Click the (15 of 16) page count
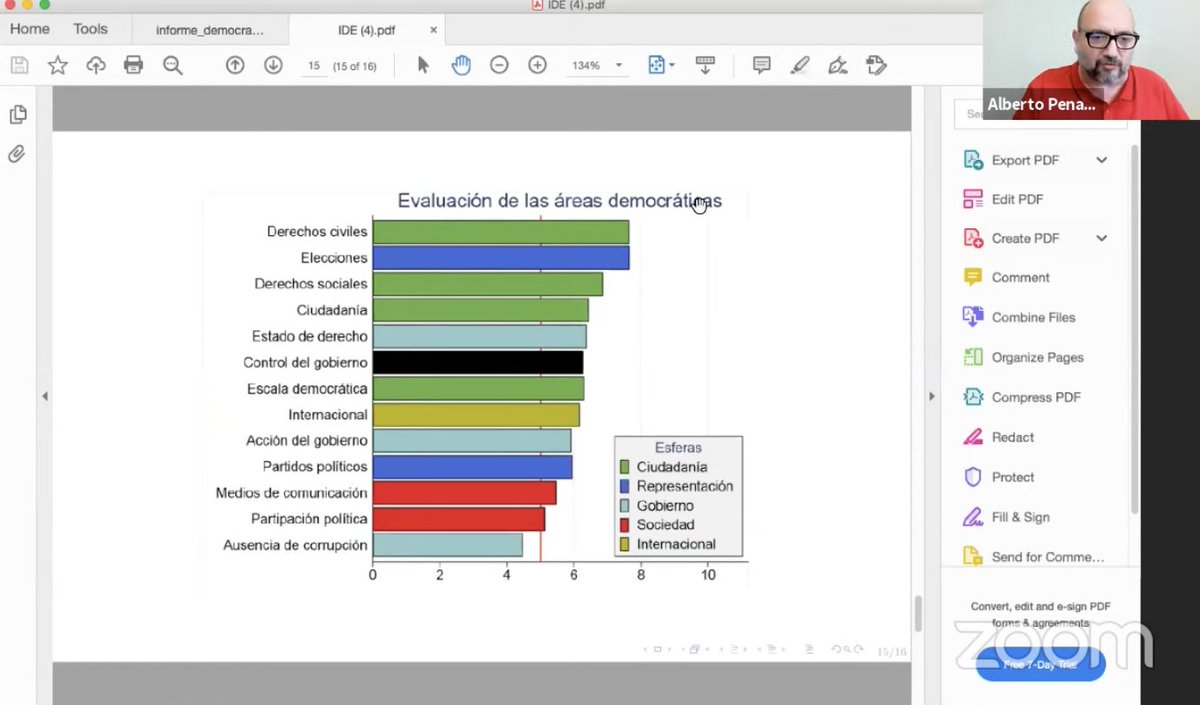This screenshot has height=705, width=1200. 355,65
